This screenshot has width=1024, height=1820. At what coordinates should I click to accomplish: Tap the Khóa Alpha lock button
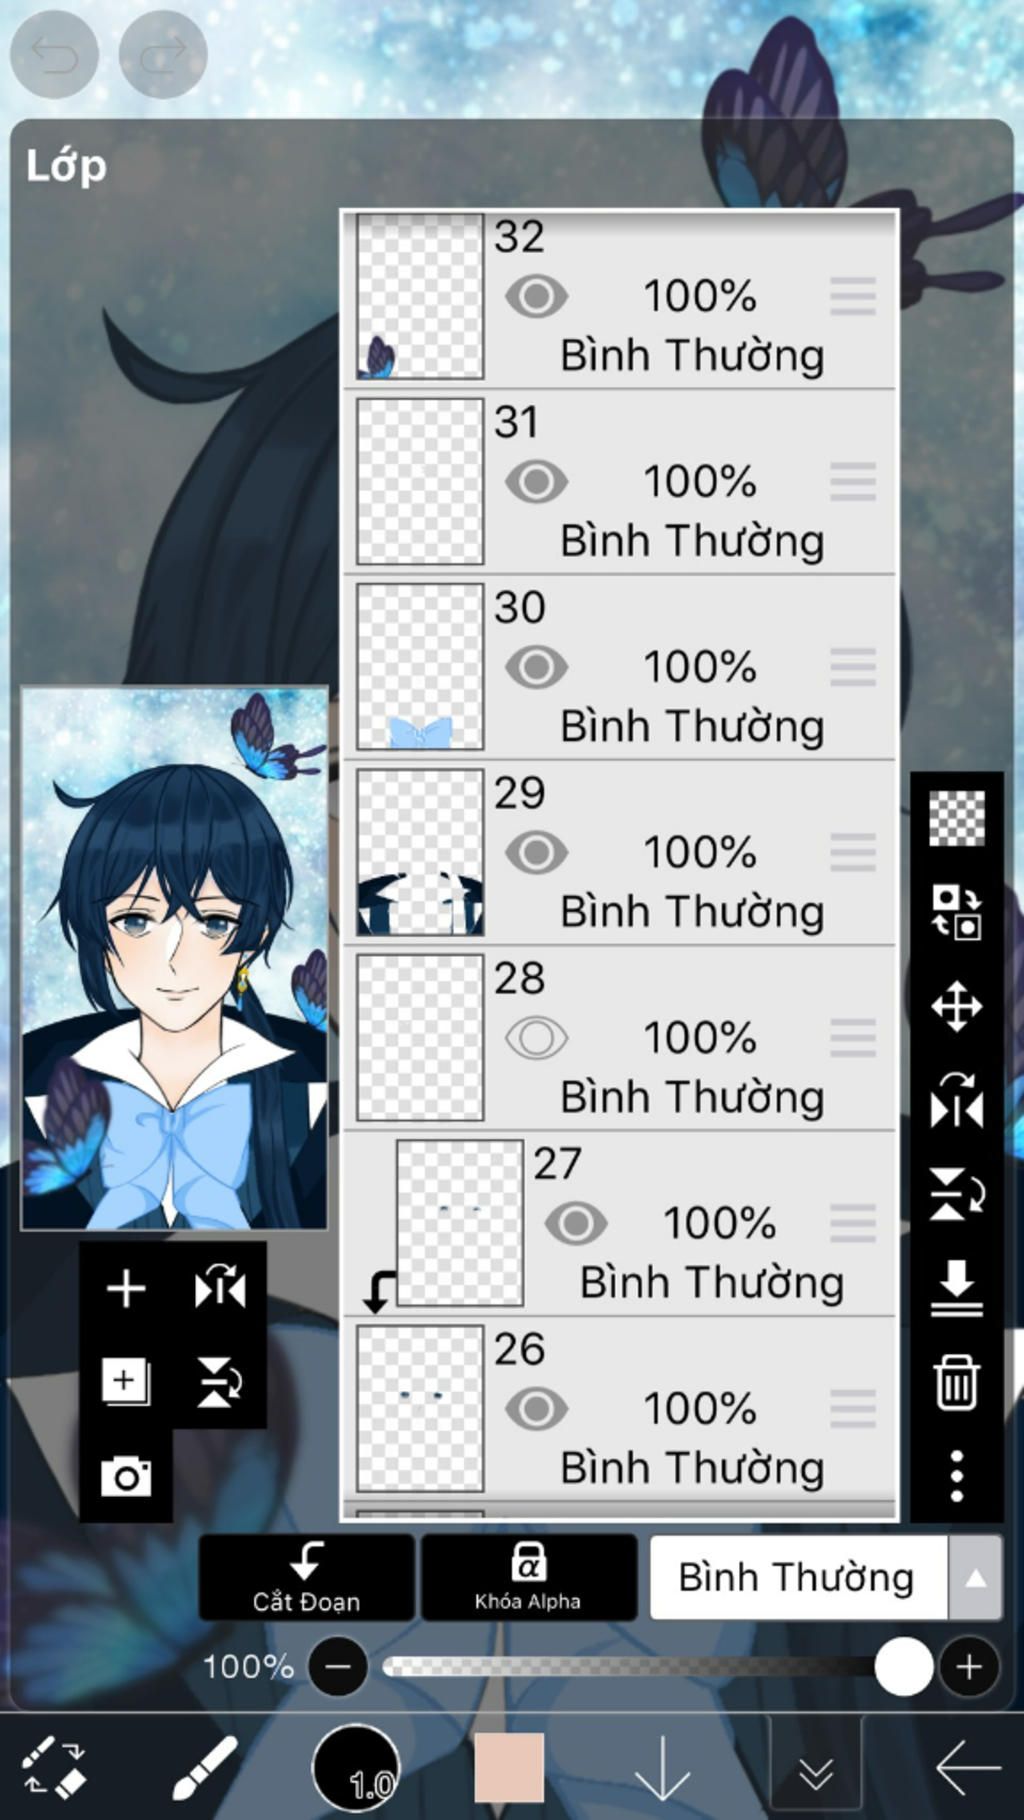point(528,1577)
